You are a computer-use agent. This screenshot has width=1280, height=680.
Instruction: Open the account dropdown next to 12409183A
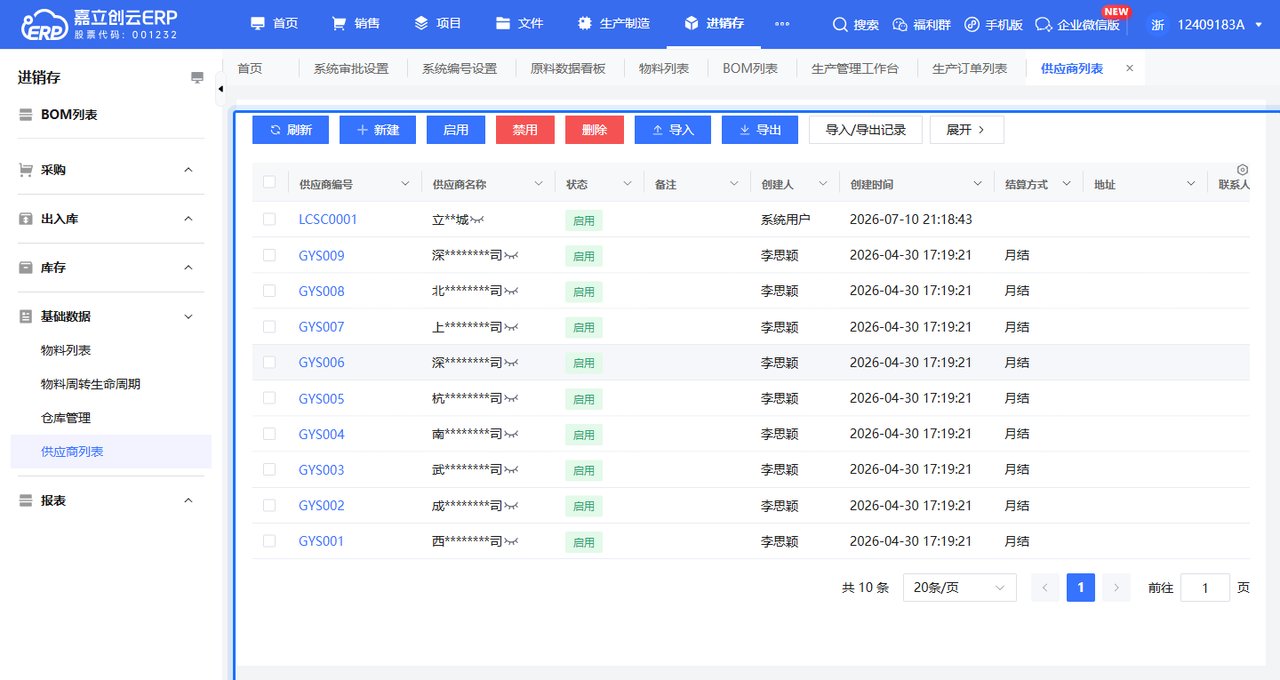(1258, 24)
